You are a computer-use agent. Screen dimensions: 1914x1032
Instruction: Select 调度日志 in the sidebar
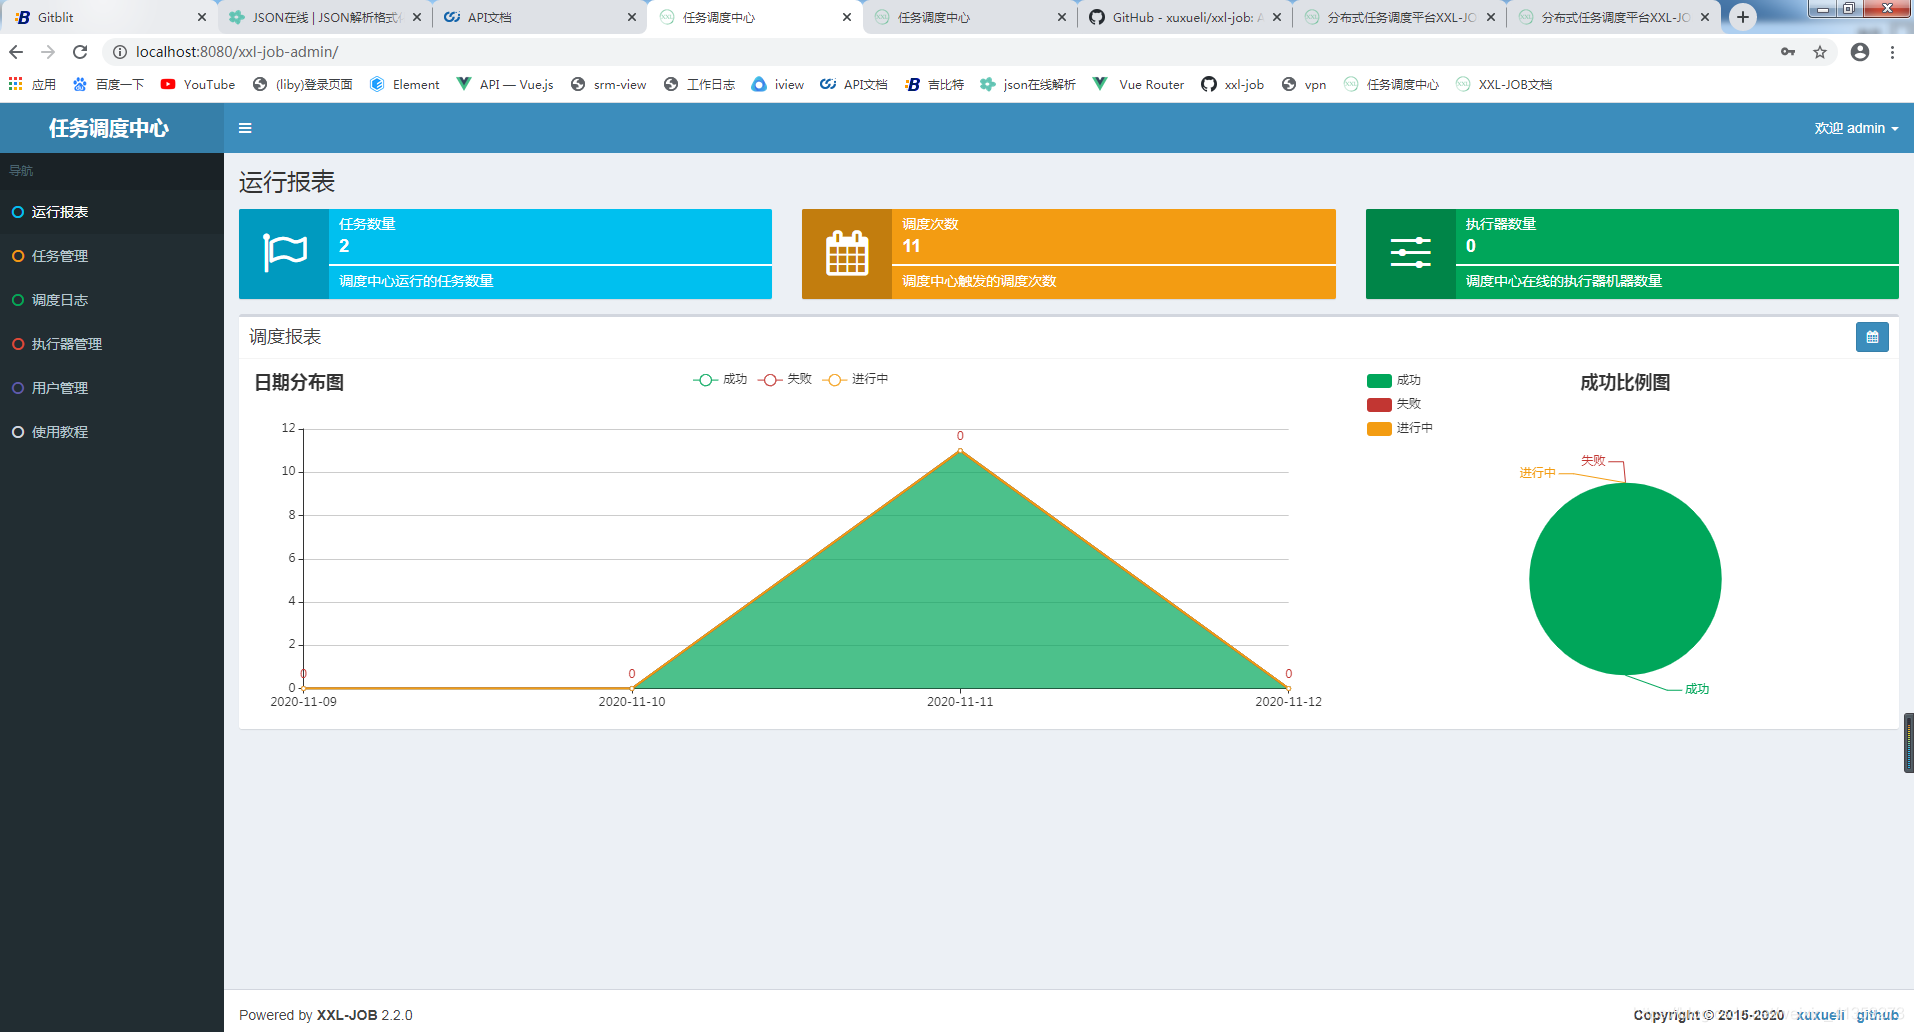(112, 300)
